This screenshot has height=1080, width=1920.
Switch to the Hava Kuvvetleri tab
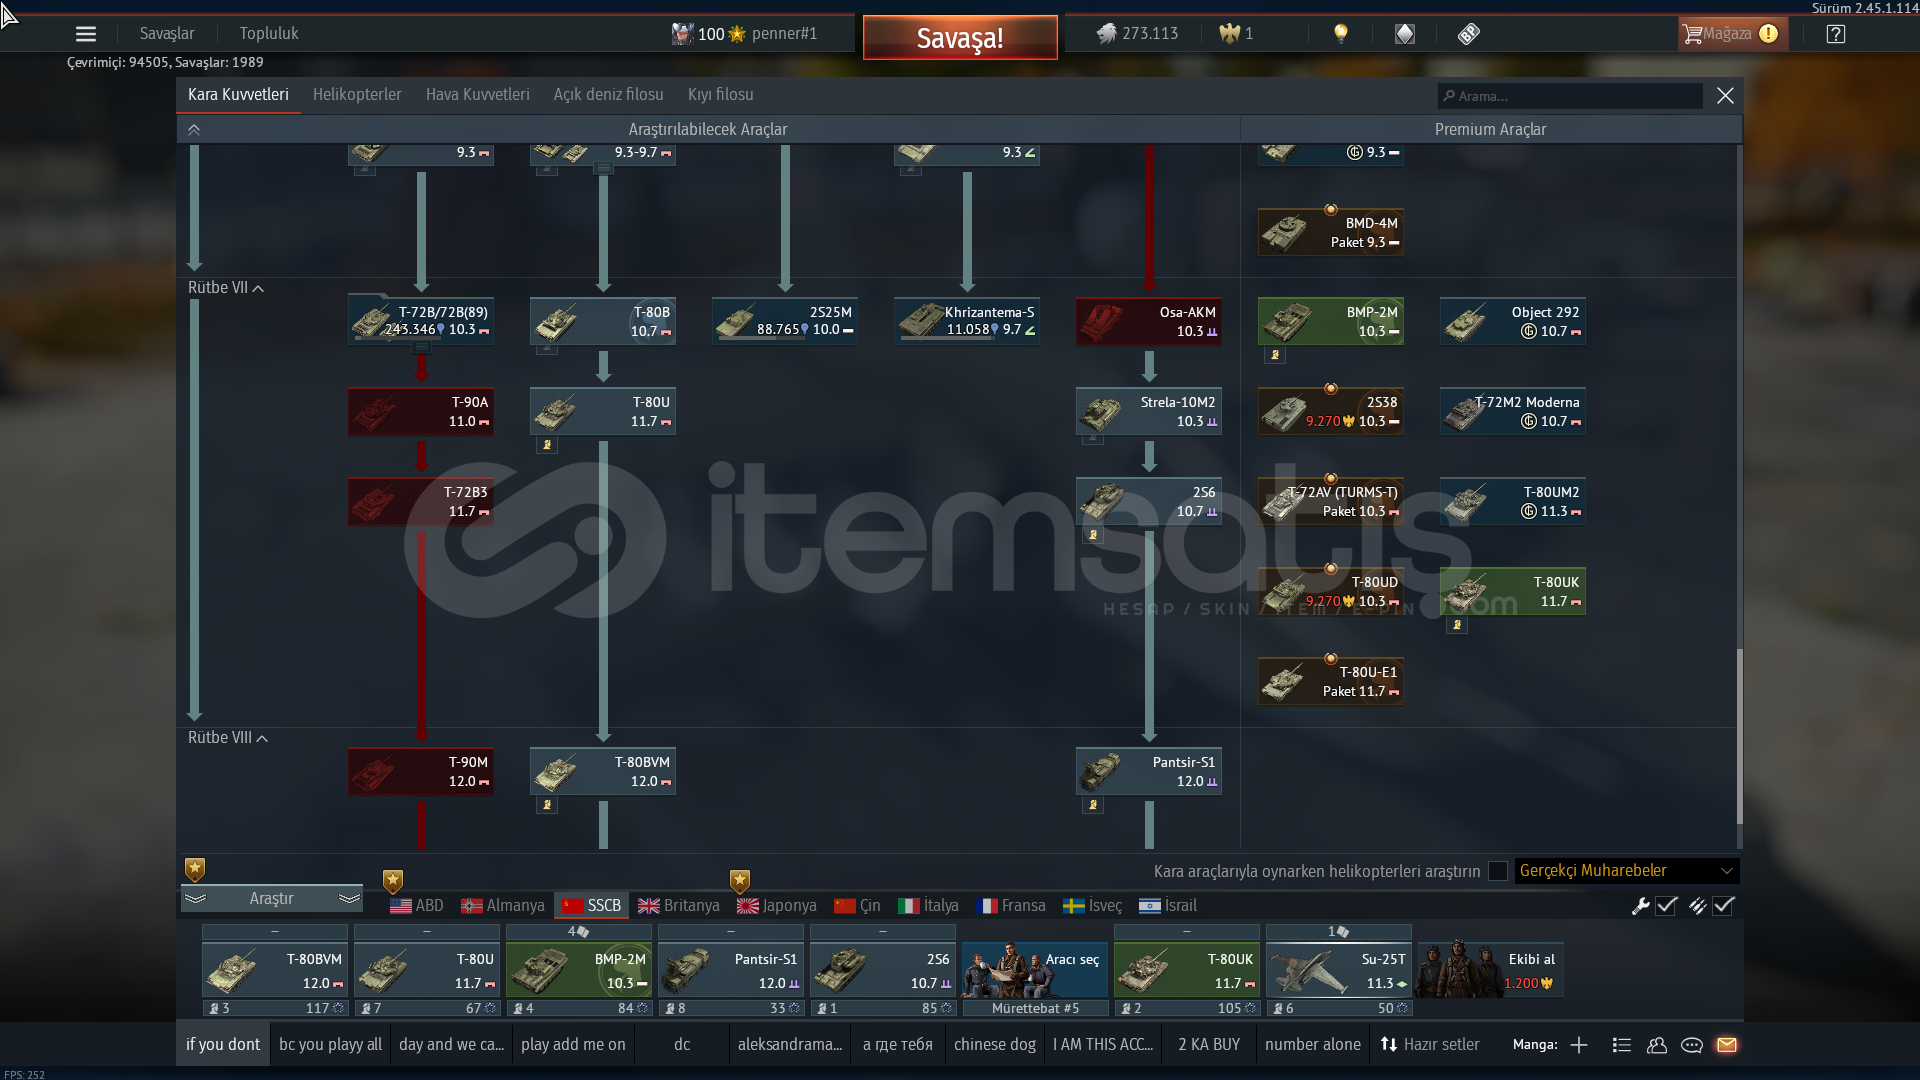pyautogui.click(x=478, y=94)
